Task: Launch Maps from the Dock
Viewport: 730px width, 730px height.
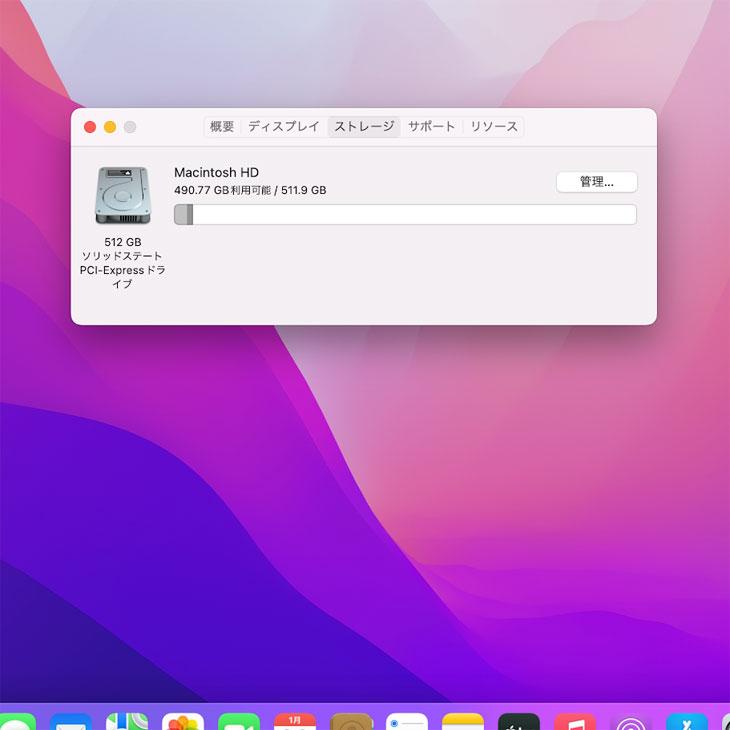Action: pos(127,721)
